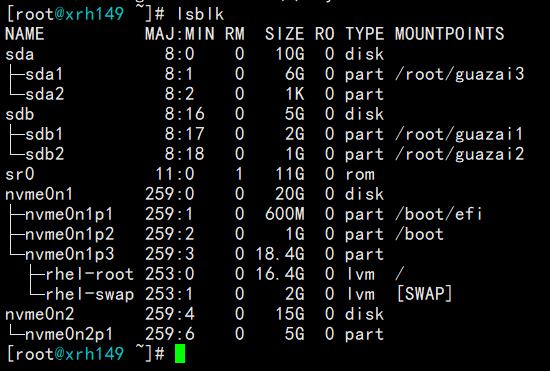Select the sdb disk name
550x371 pixels.
tap(20, 114)
